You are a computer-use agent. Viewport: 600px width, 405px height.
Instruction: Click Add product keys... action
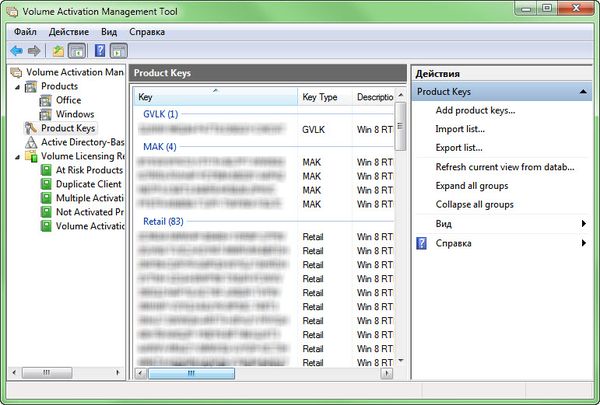(475, 111)
